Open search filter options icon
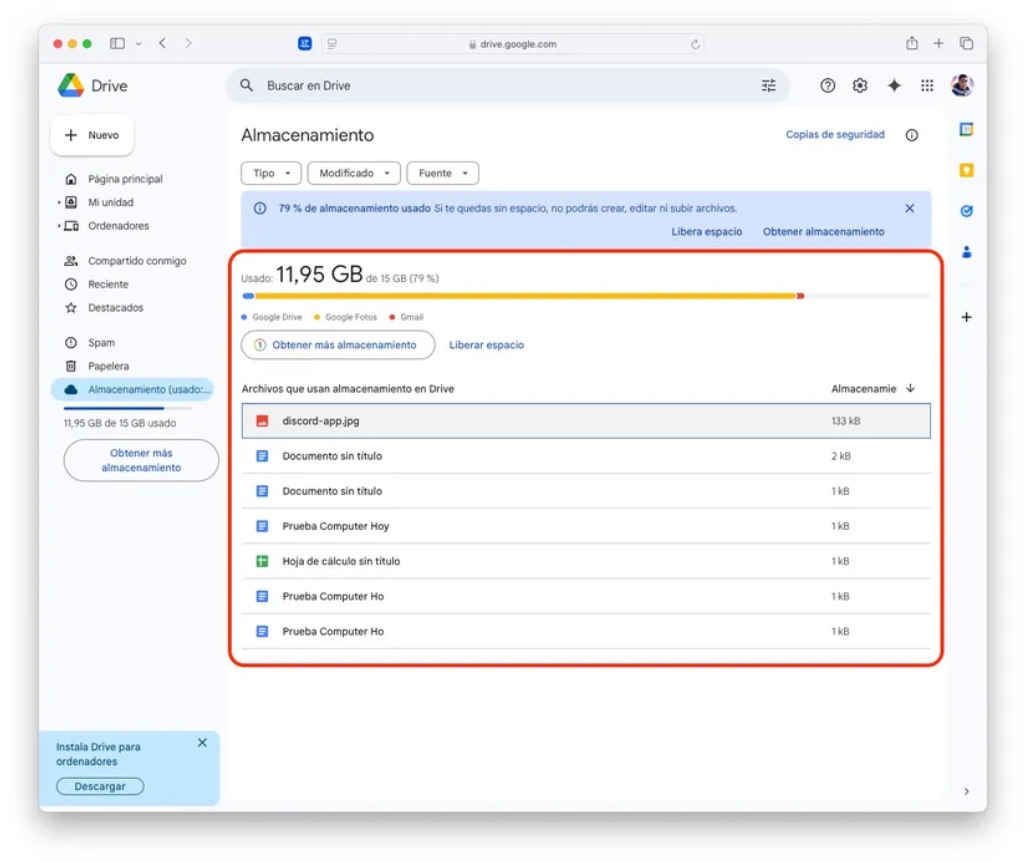Screen dimensions: 1024x862 click(768, 86)
